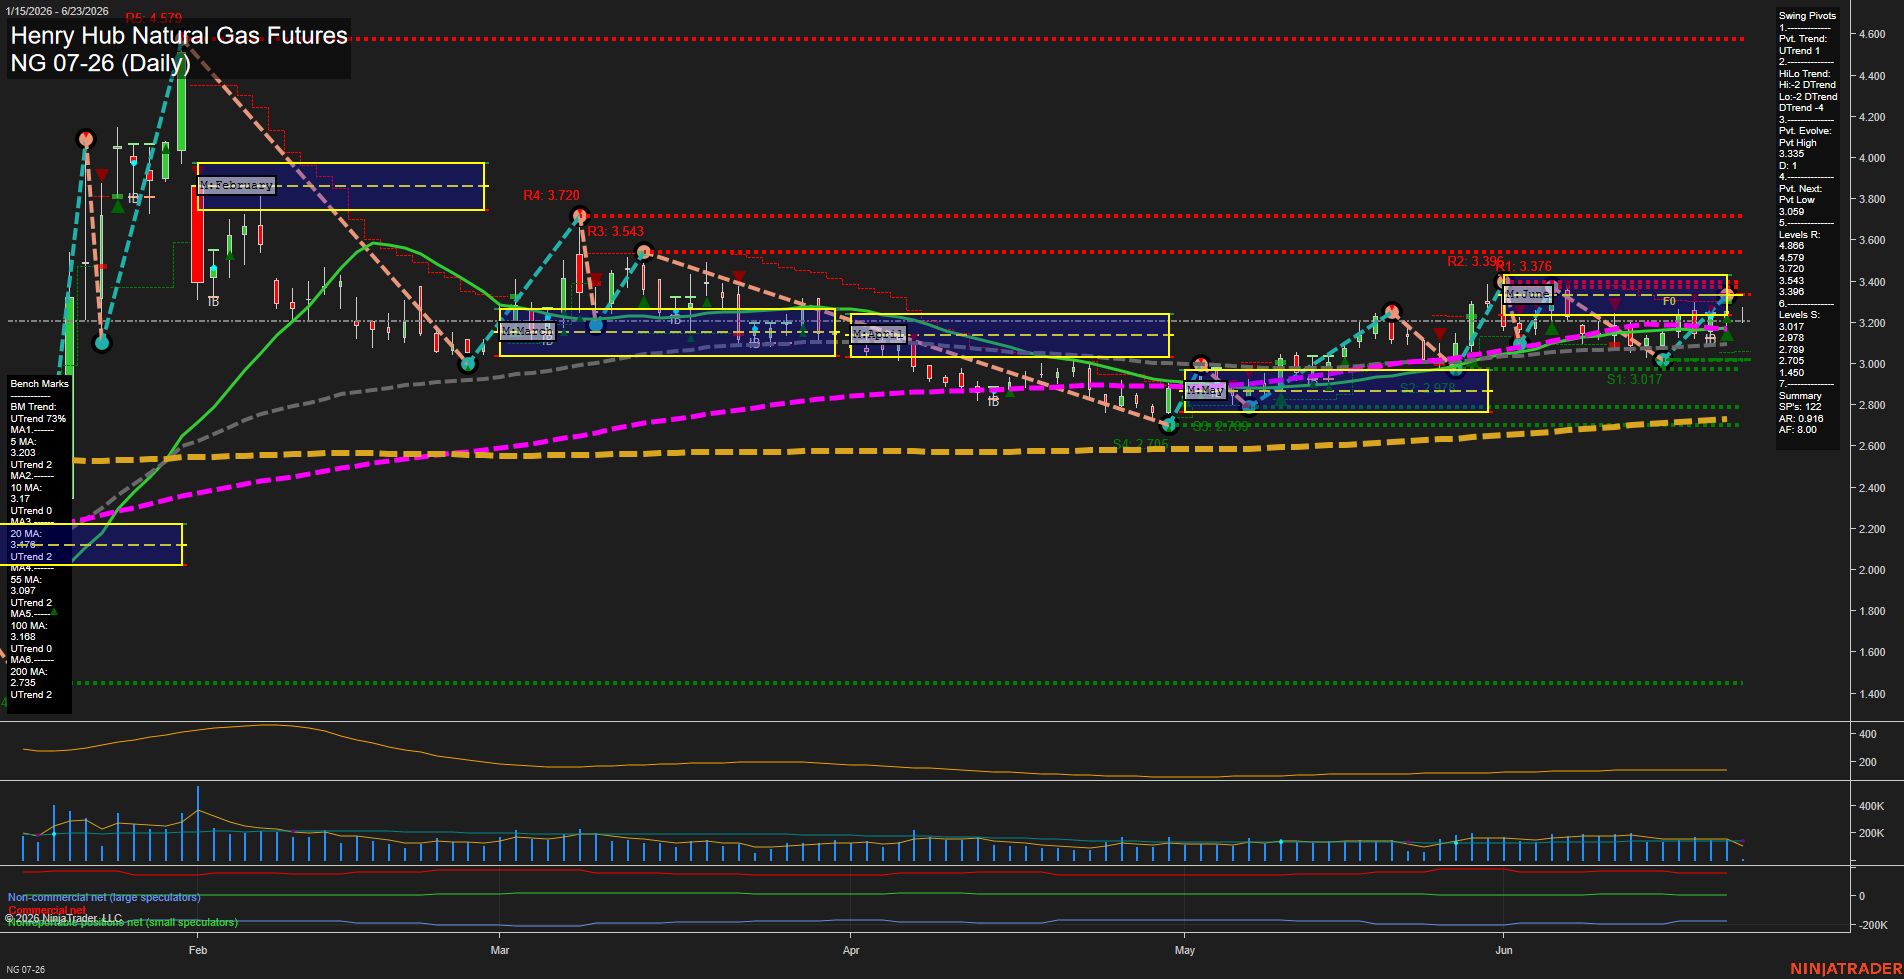
Task: Click the HiLo Trend heading
Action: [x=1804, y=74]
